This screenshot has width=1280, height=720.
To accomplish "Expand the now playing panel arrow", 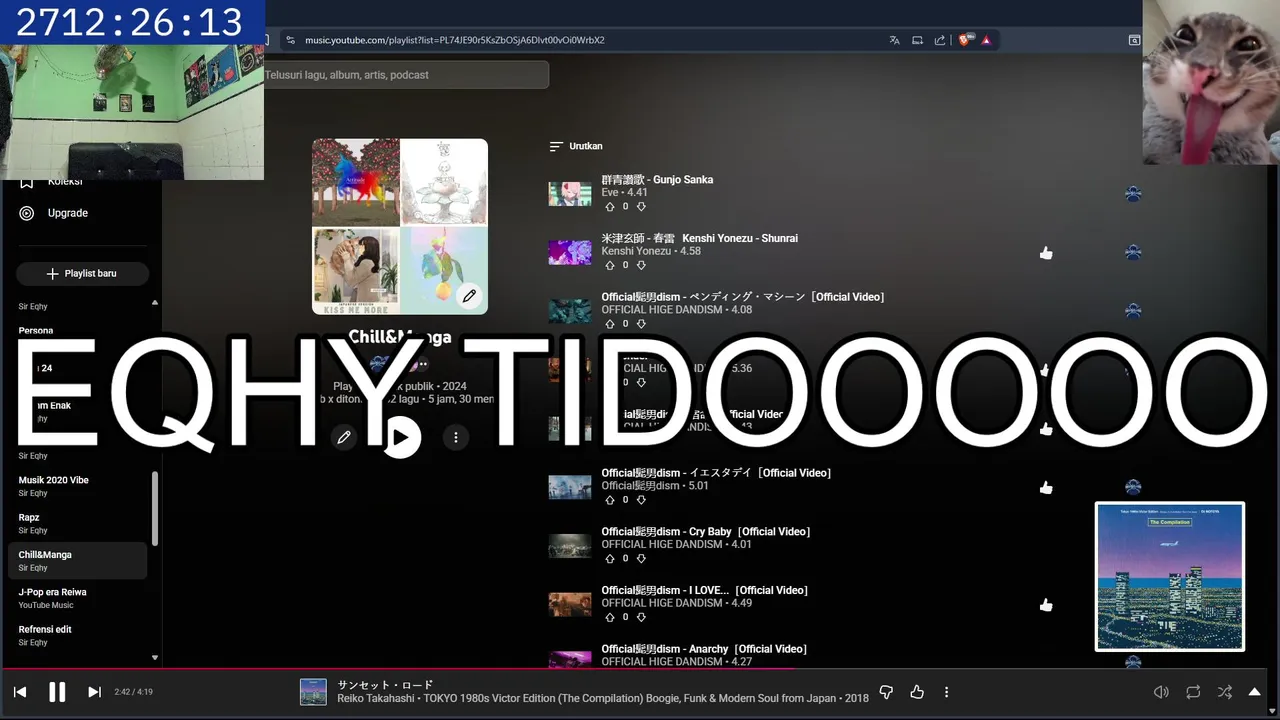I will tap(1254, 692).
